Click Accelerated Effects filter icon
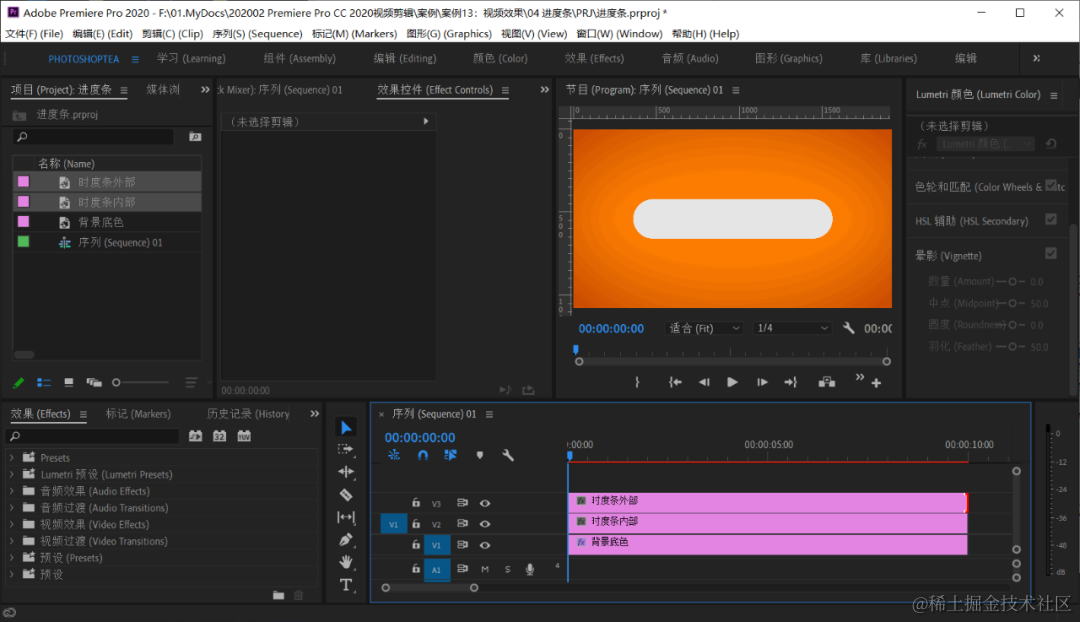Image resolution: width=1080 pixels, height=622 pixels. (196, 436)
